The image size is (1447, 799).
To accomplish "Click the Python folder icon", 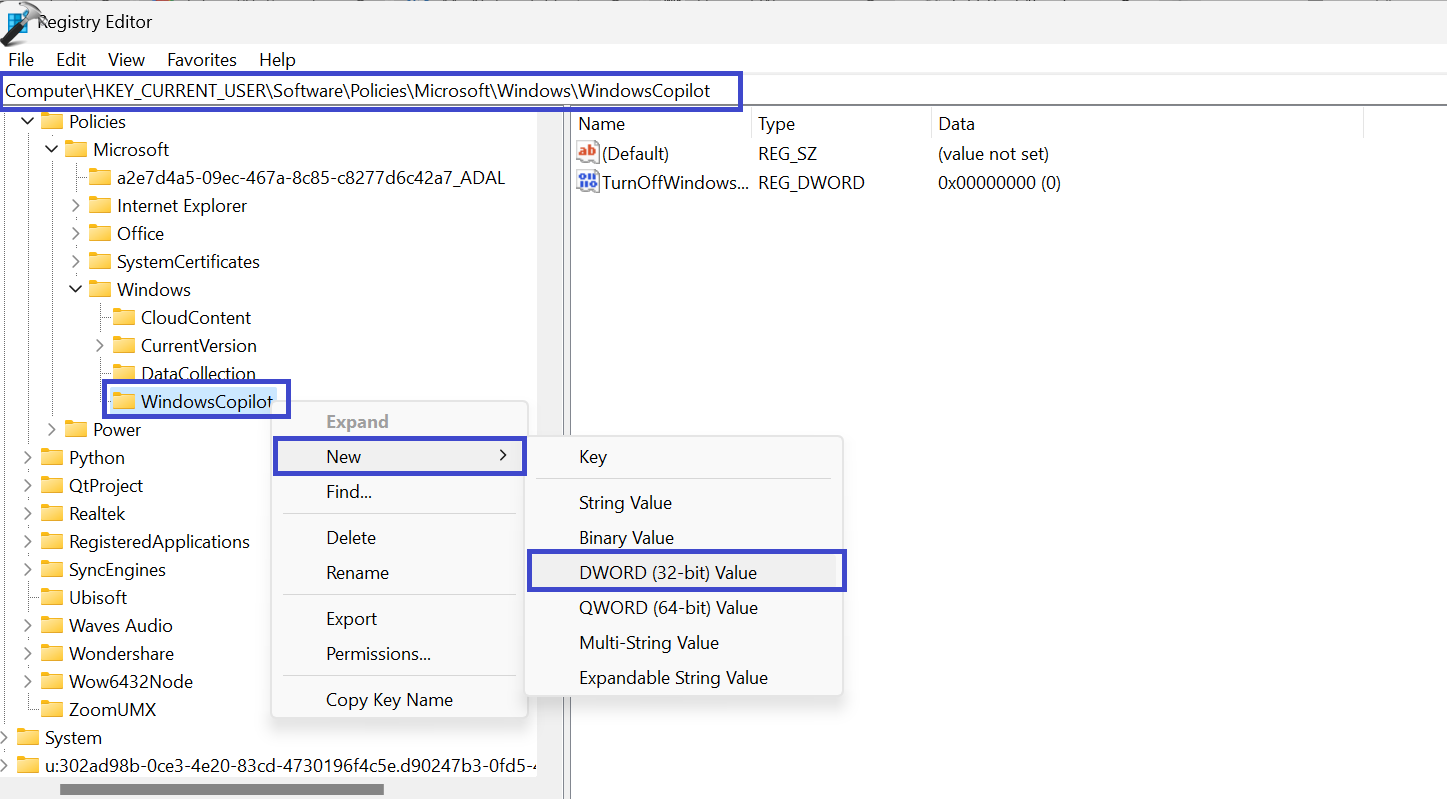I will 52,457.
